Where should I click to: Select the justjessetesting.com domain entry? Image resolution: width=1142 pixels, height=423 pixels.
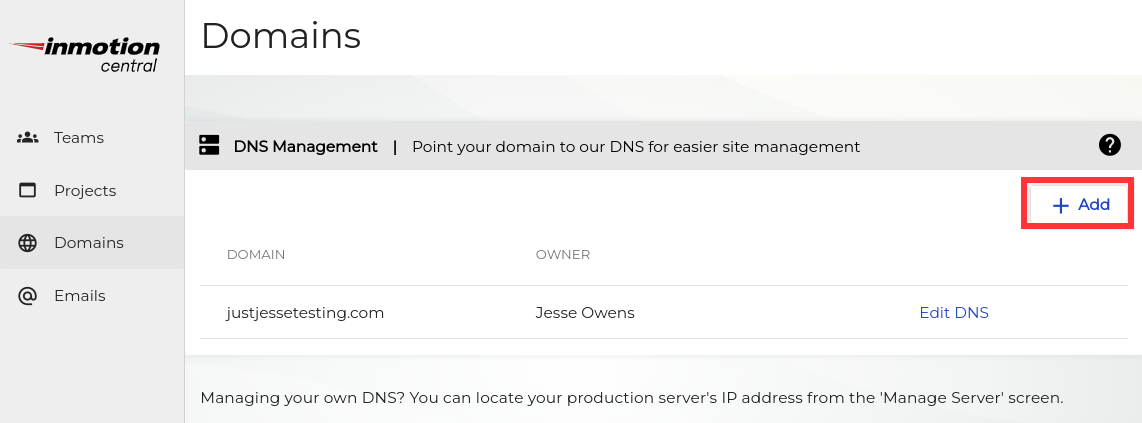tap(305, 313)
